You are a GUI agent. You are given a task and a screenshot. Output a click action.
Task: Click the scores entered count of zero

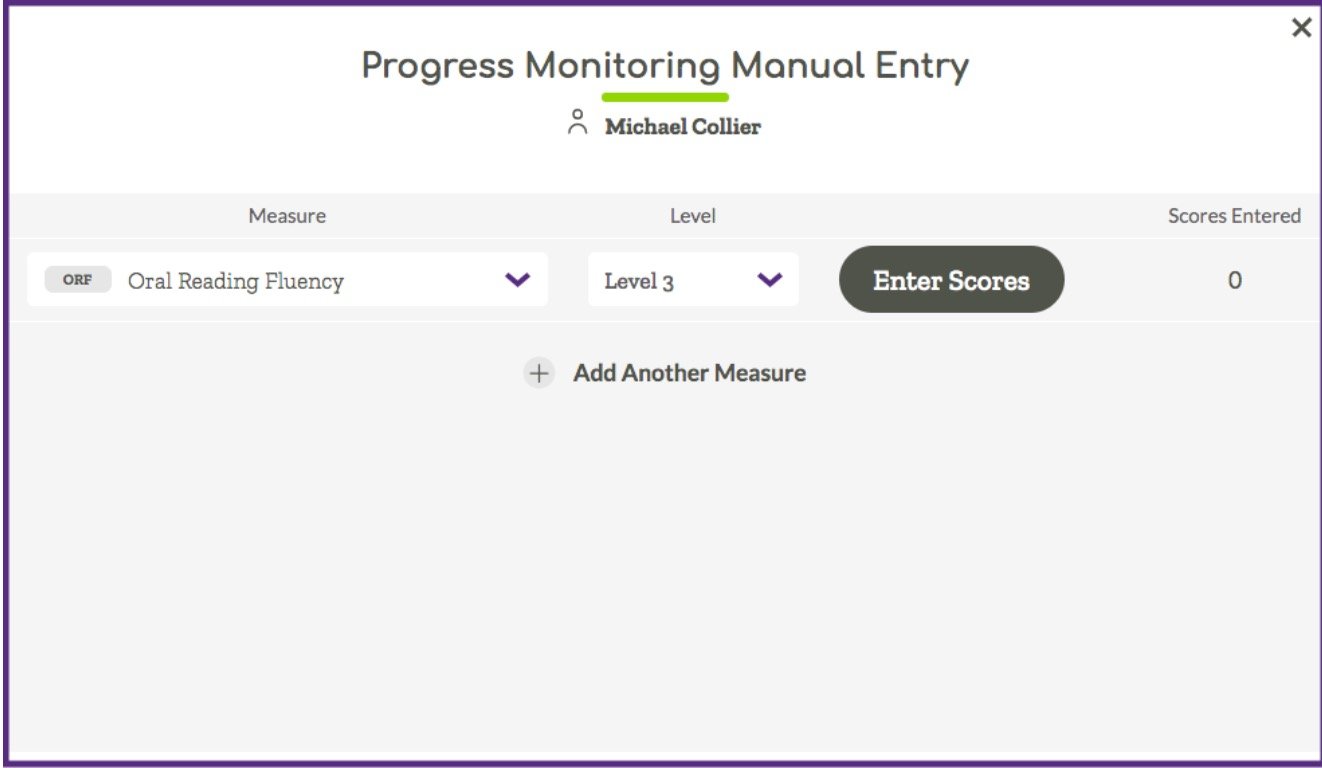point(1235,280)
